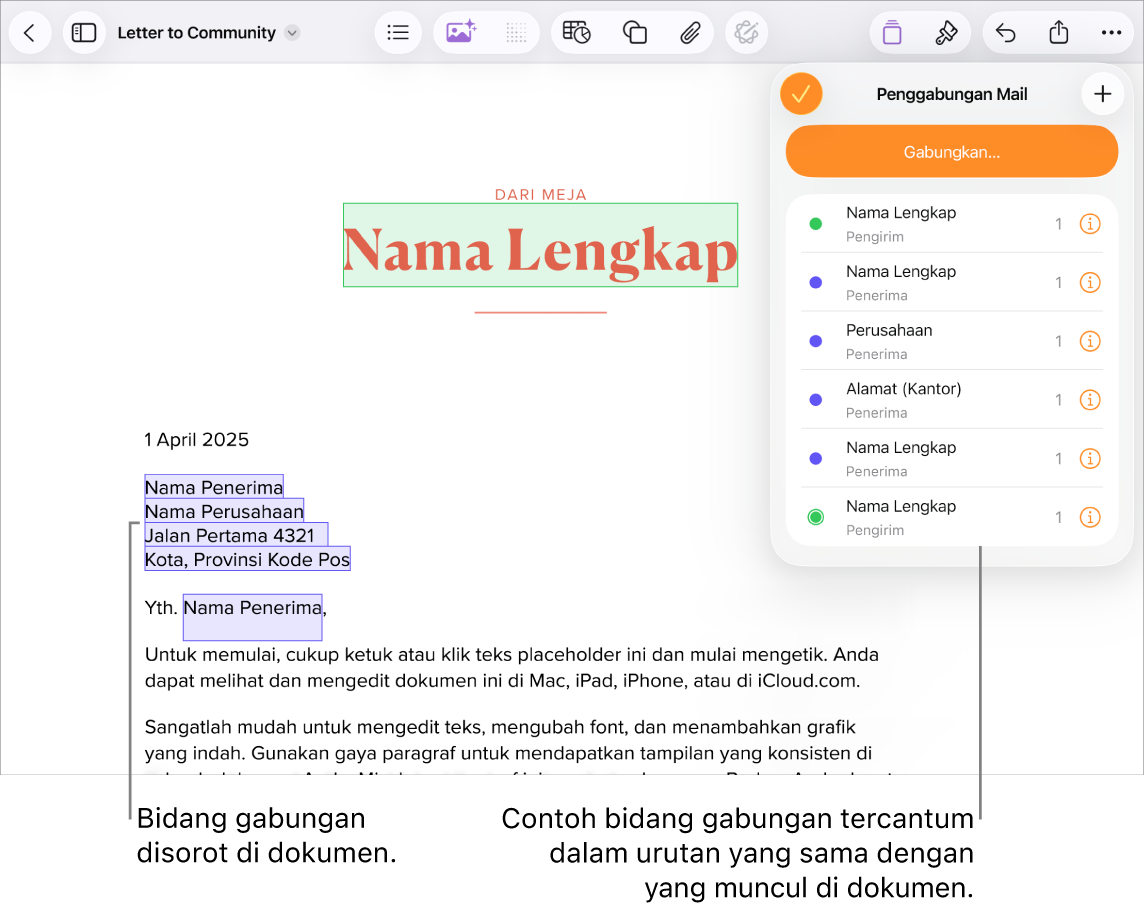The image size is (1146, 915).
Task: Open the More options ellipsis
Action: [1112, 33]
